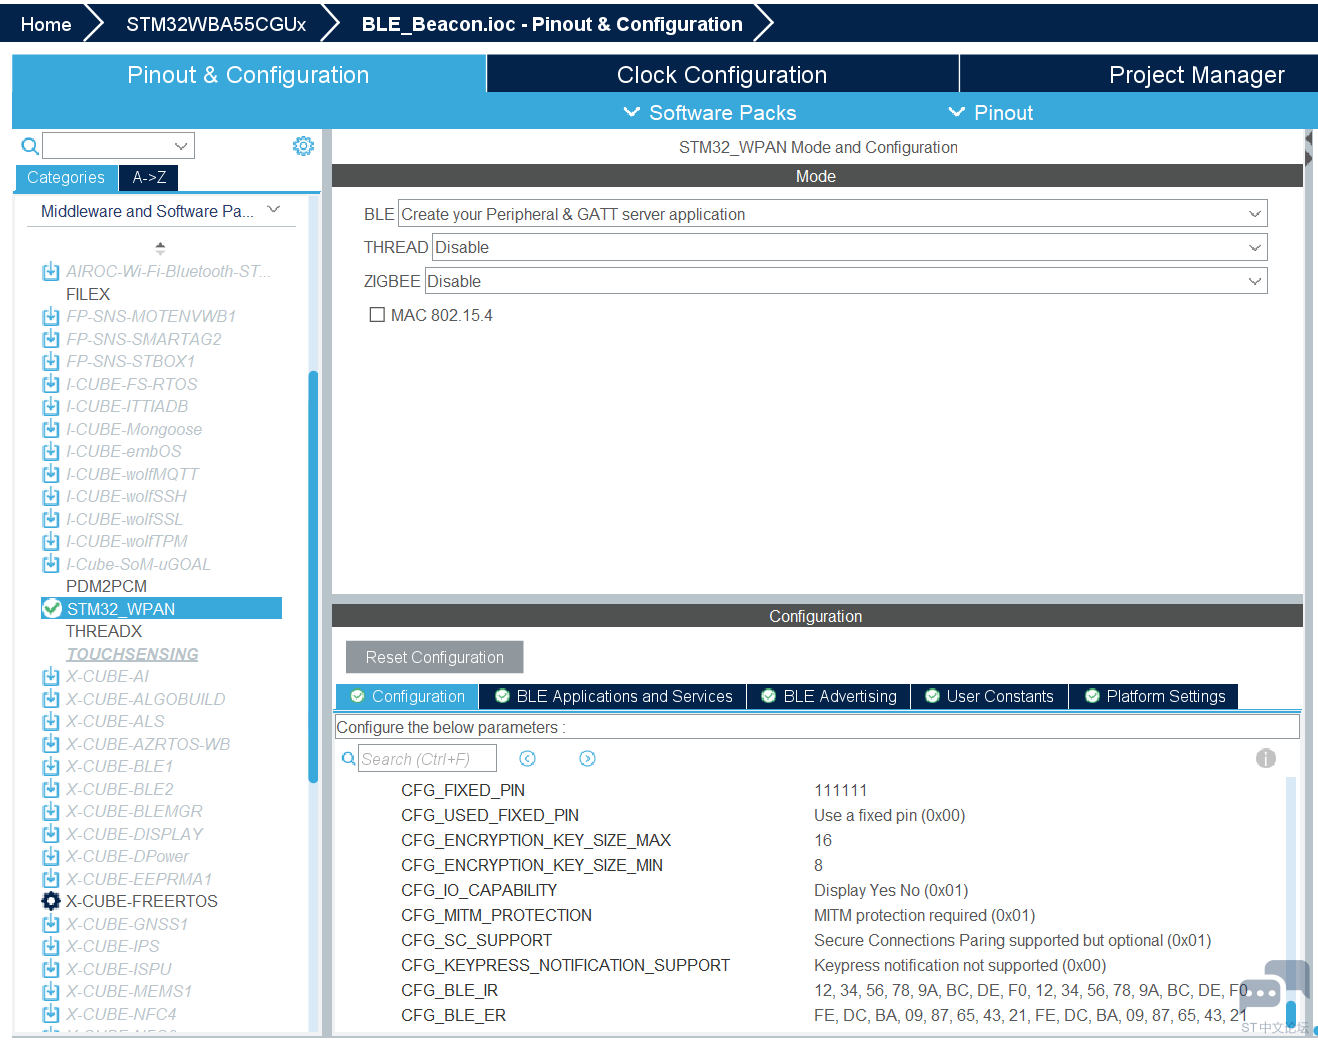Click the parameter search magnifier icon
The image size is (1318, 1043).
coord(349,759)
